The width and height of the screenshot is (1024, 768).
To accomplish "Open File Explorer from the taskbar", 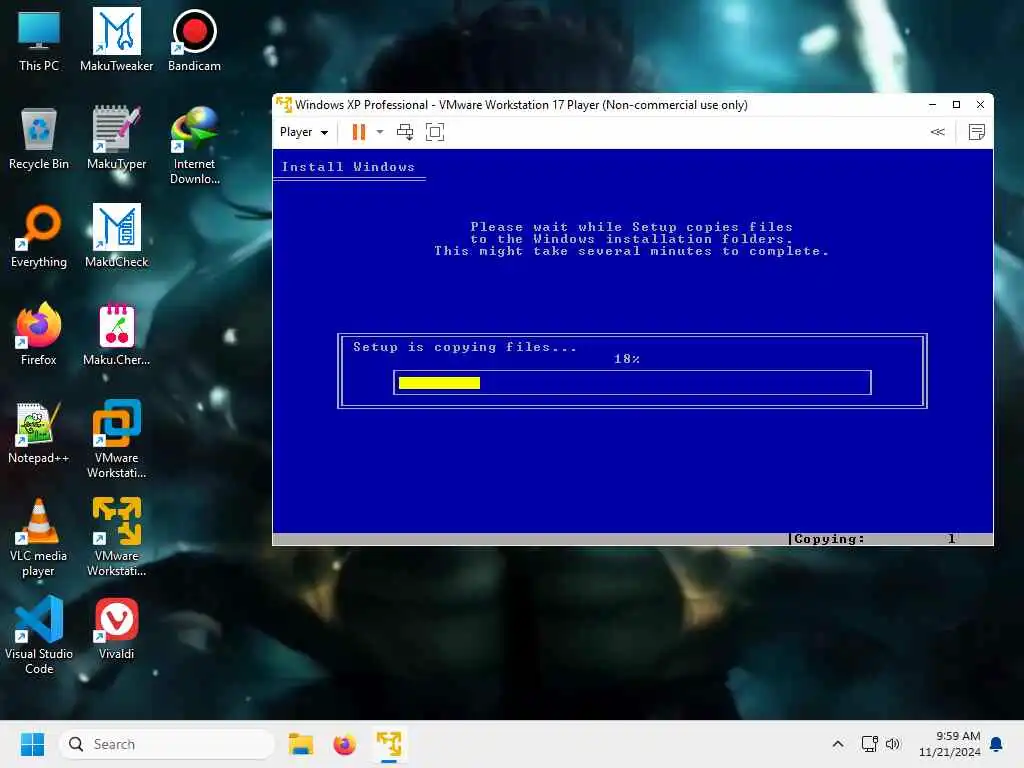I will pyautogui.click(x=301, y=744).
